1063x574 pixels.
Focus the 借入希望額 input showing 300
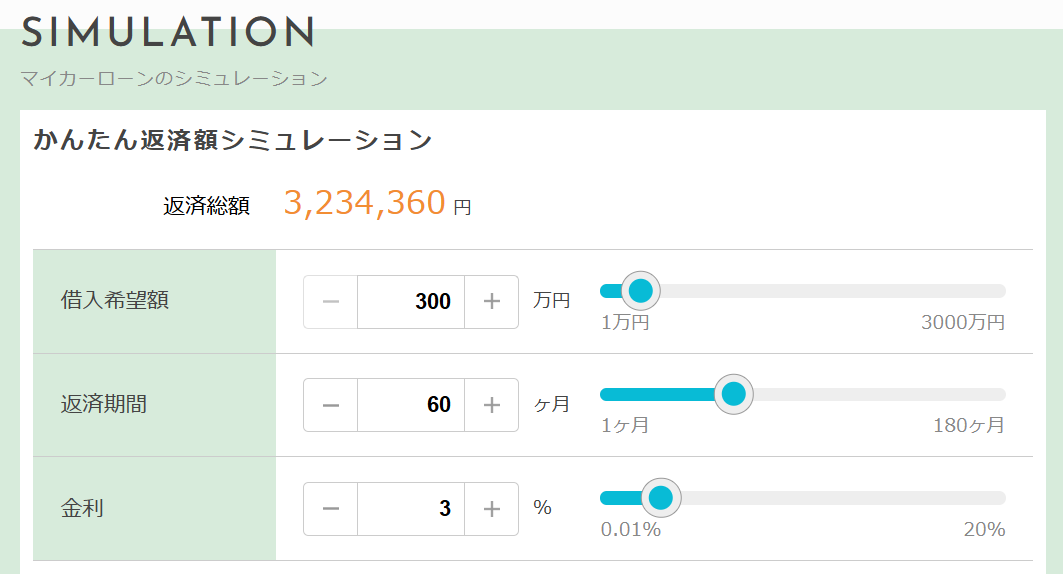(411, 301)
